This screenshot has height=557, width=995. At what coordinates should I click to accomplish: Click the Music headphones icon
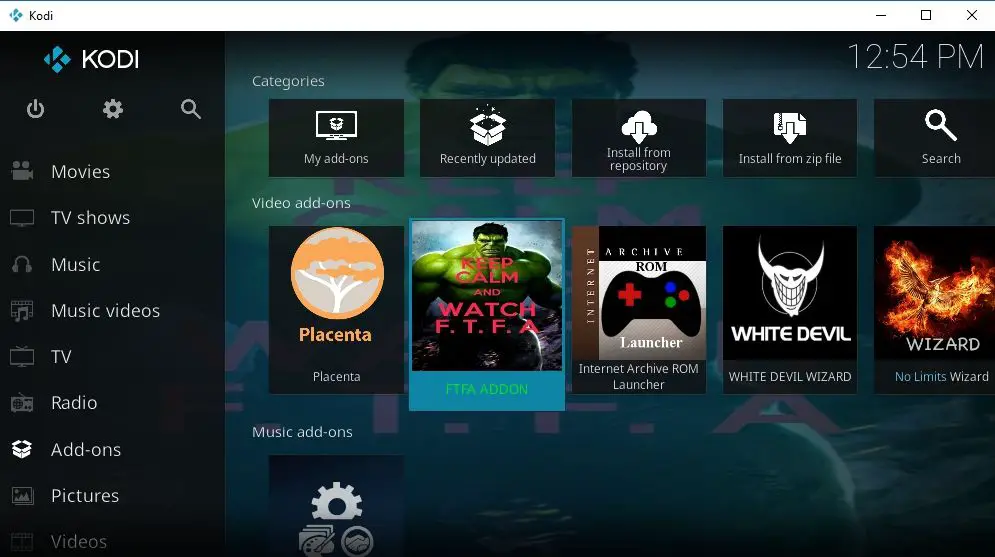(x=22, y=264)
